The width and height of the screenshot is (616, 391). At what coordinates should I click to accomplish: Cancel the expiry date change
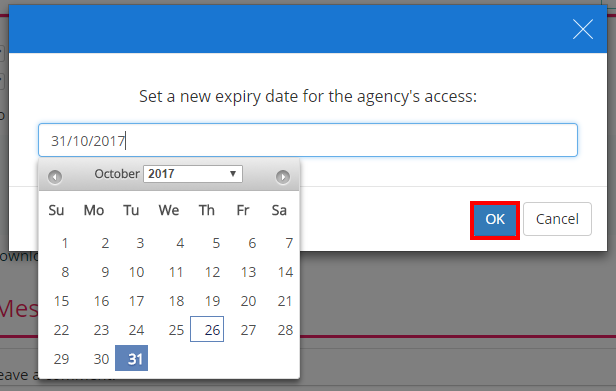pyautogui.click(x=557, y=219)
